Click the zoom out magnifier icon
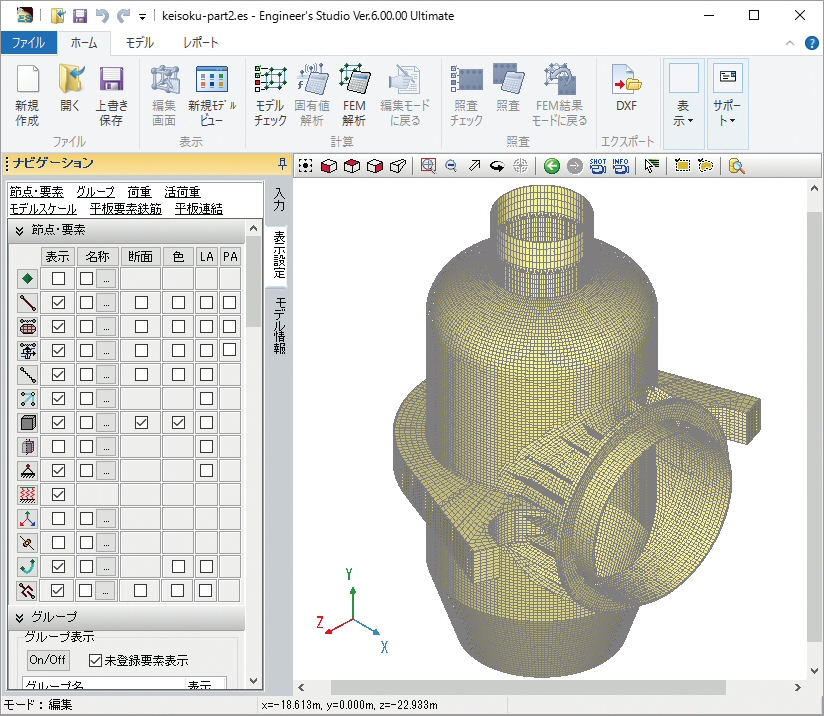This screenshot has height=716, width=824. (451, 166)
